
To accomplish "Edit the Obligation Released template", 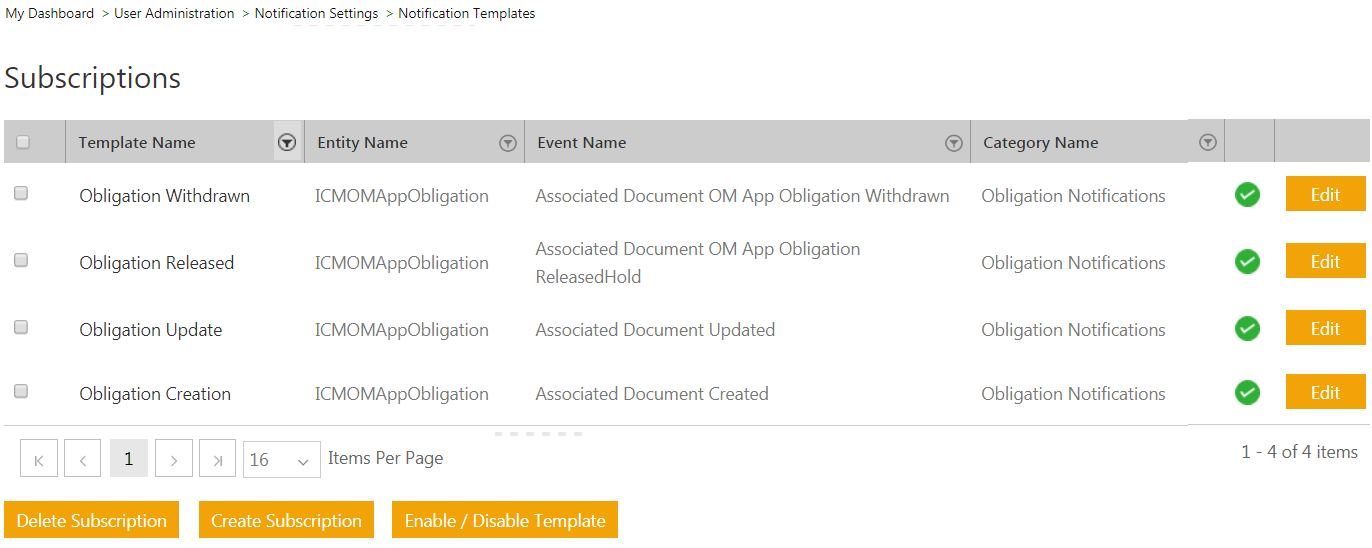I will [x=1325, y=262].
